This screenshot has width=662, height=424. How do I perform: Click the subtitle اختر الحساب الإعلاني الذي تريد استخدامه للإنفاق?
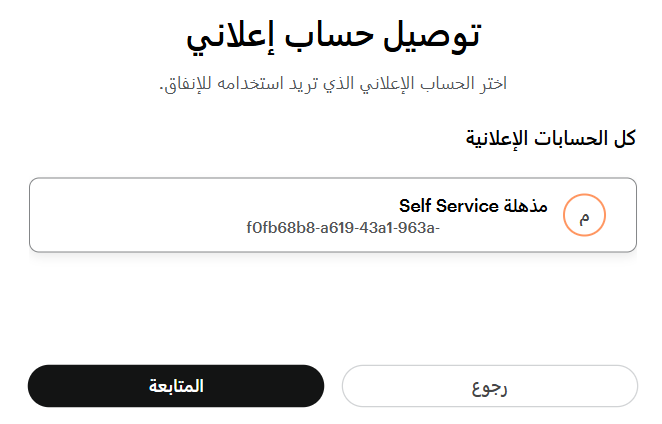coord(333,84)
